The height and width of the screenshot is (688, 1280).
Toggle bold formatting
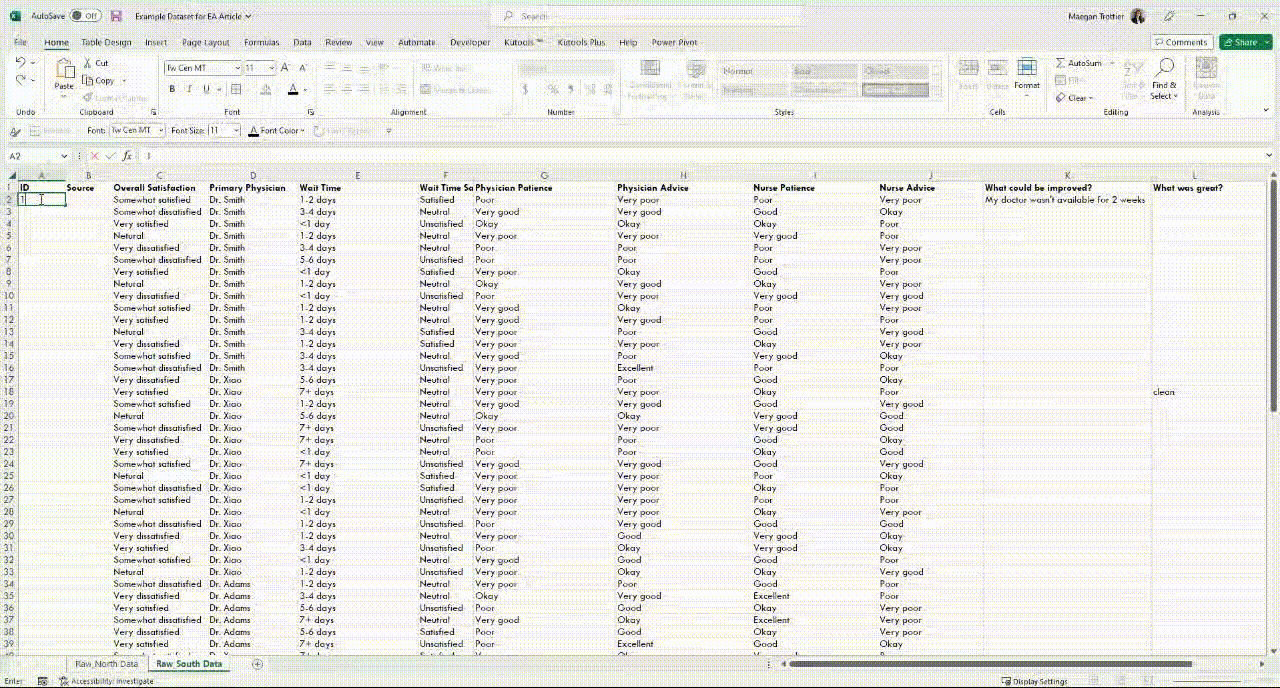pyautogui.click(x=171, y=89)
